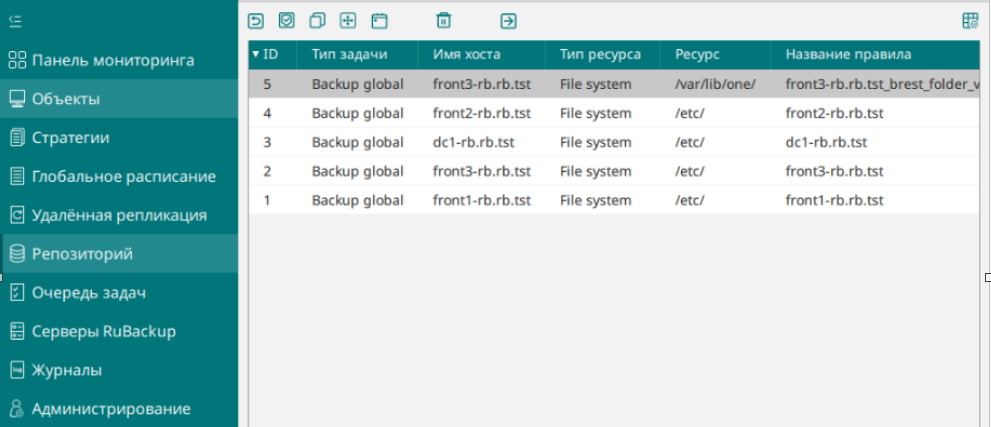The width and height of the screenshot is (991, 427).
Task: Select Репозиторий in the sidebar
Action: coord(119,254)
